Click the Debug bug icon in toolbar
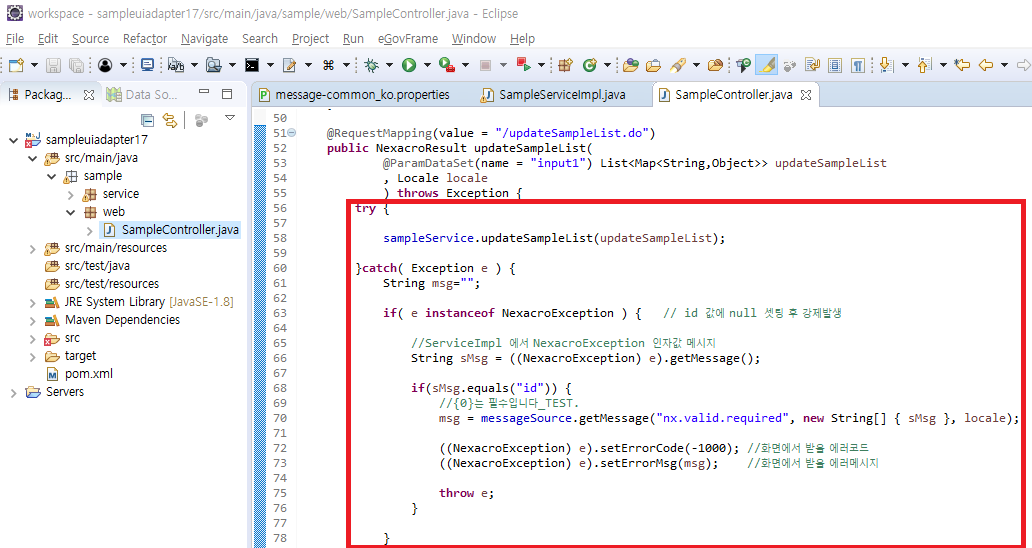Screen dimensions: 1032x548 coord(371,65)
